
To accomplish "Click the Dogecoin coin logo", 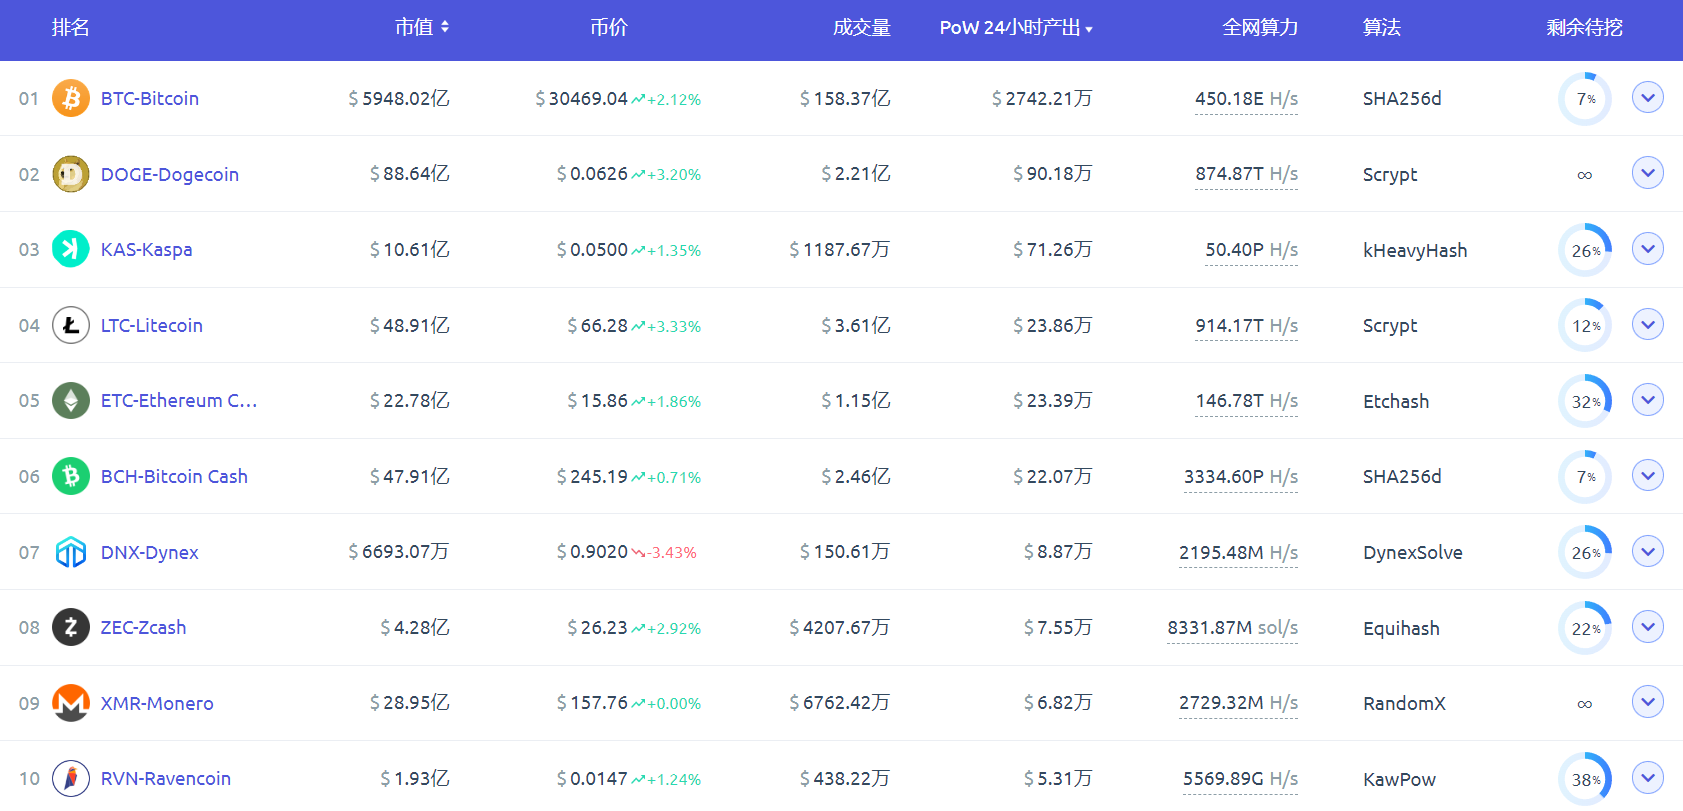I will pyautogui.click(x=71, y=174).
